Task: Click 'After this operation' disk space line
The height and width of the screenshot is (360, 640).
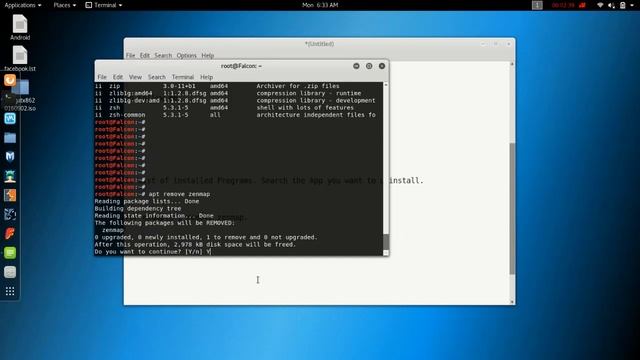Action: (195, 244)
